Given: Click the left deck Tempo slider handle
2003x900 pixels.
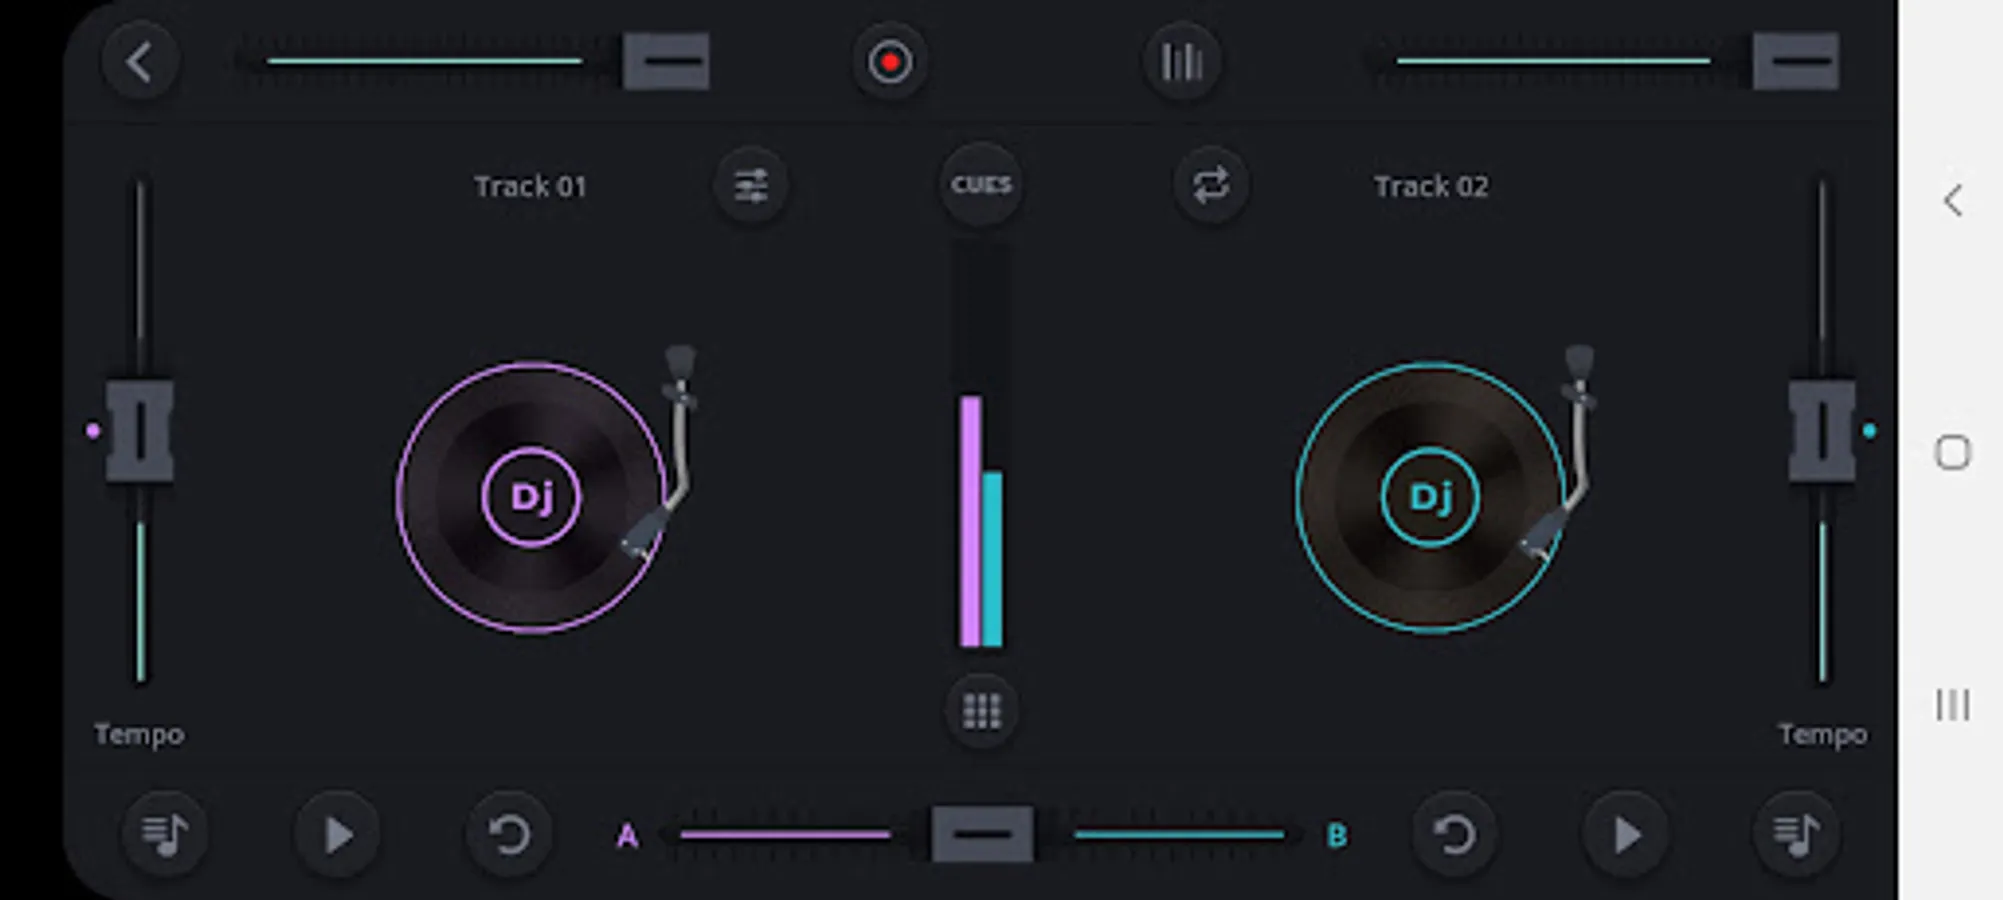Looking at the screenshot, I should (140, 431).
